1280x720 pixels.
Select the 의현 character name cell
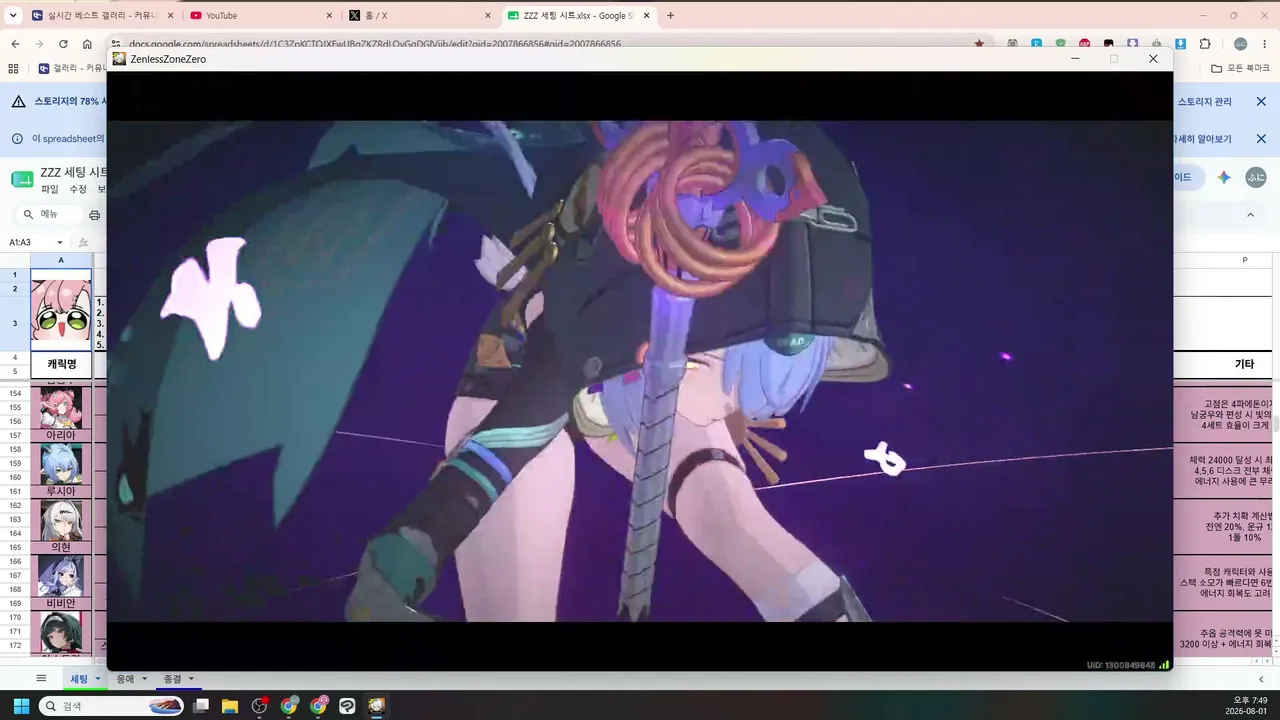click(61, 548)
